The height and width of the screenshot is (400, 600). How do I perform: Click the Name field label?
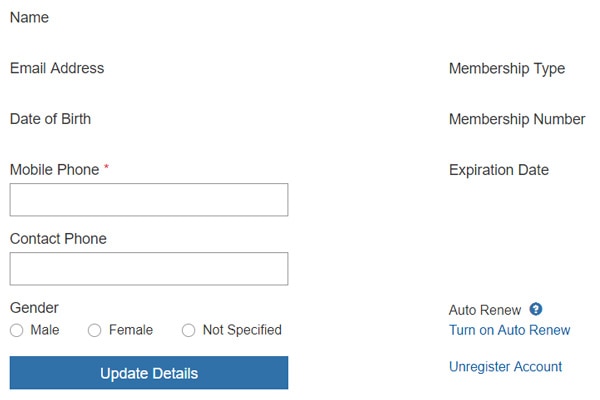pos(29,18)
